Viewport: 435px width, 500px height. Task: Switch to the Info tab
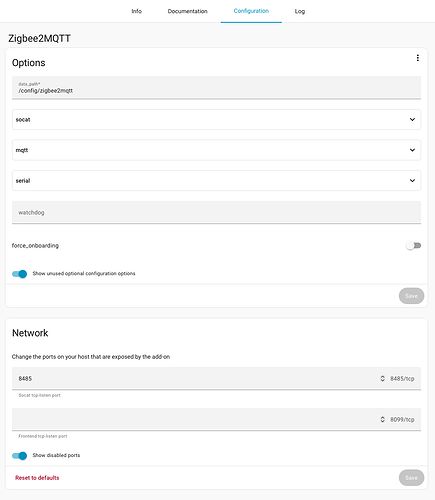tap(137, 11)
